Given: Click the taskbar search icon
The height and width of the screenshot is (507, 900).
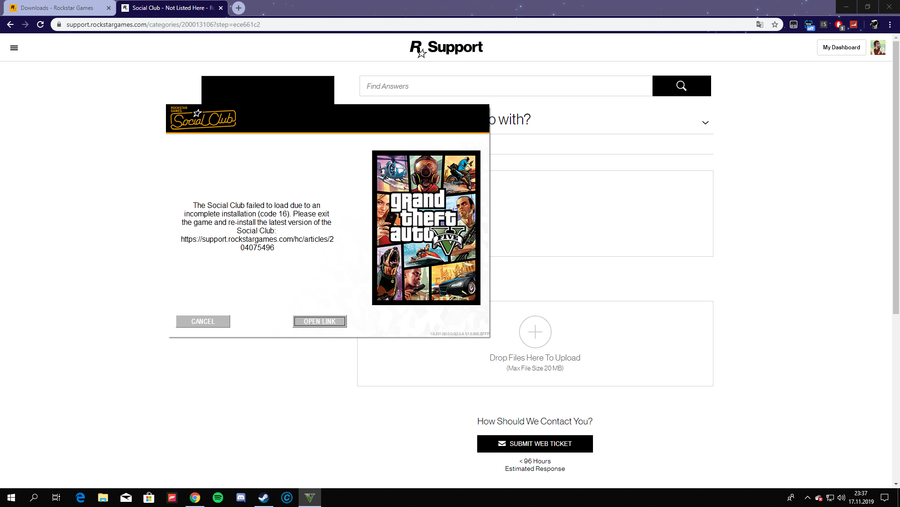Looking at the screenshot, I should [33, 498].
